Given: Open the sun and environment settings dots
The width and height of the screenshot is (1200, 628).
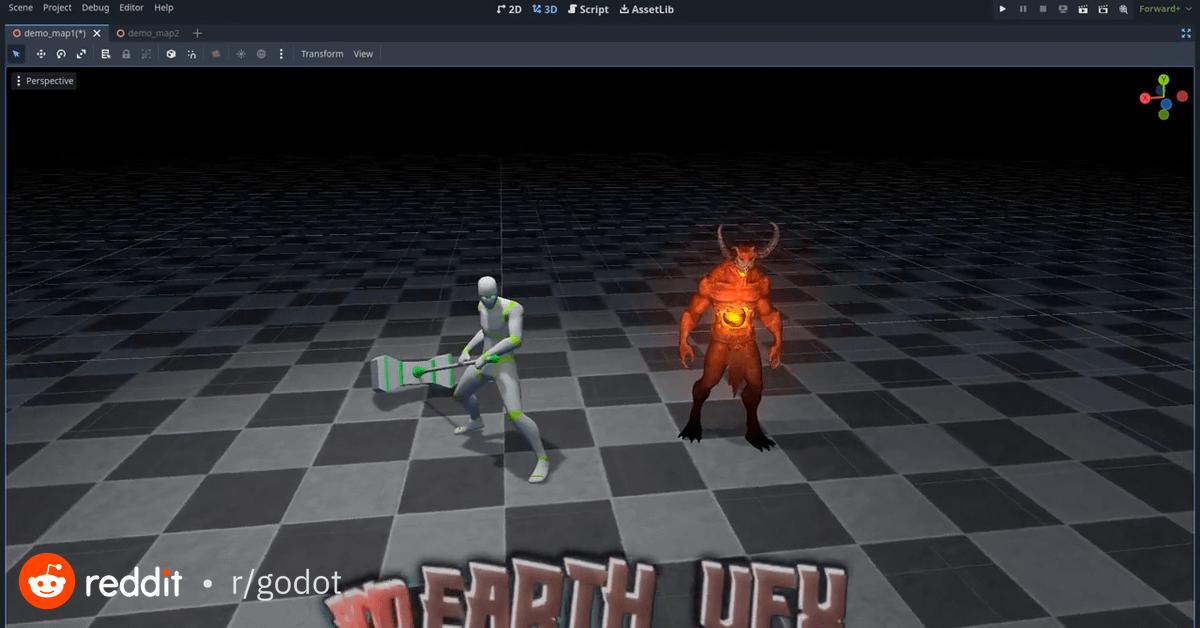Looking at the screenshot, I should (281, 54).
